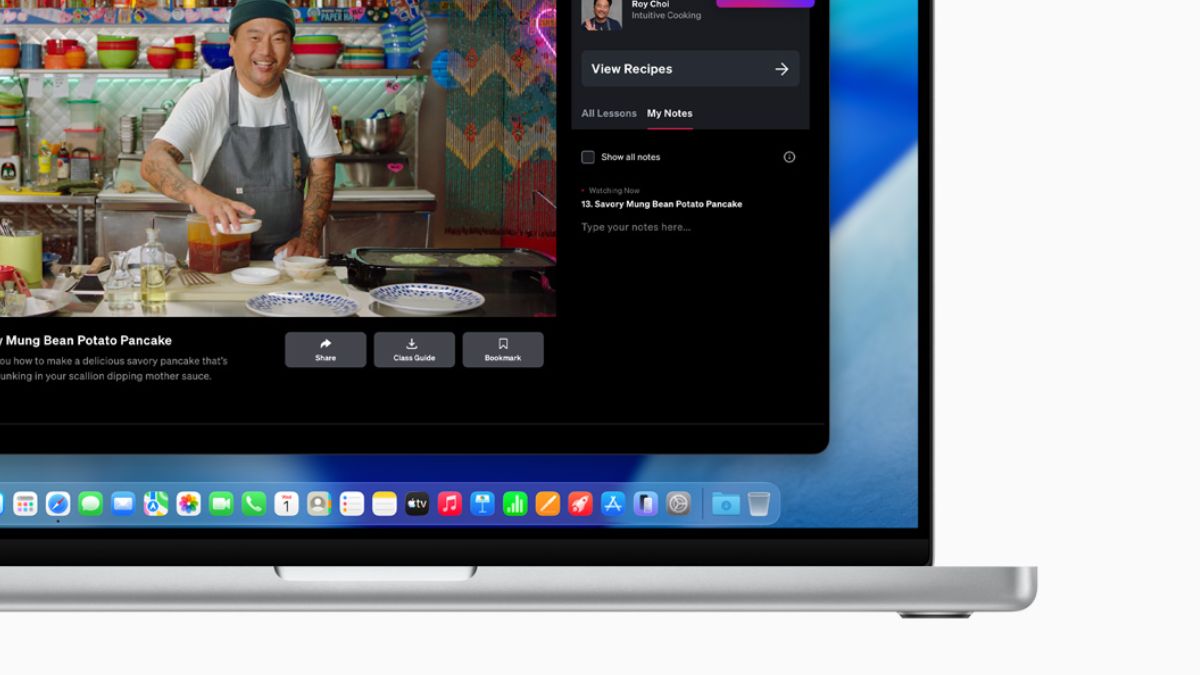1200x675 pixels.
Task: Click the Mung Bean Potato Pancake heading under video
Action: pyautogui.click(x=86, y=340)
